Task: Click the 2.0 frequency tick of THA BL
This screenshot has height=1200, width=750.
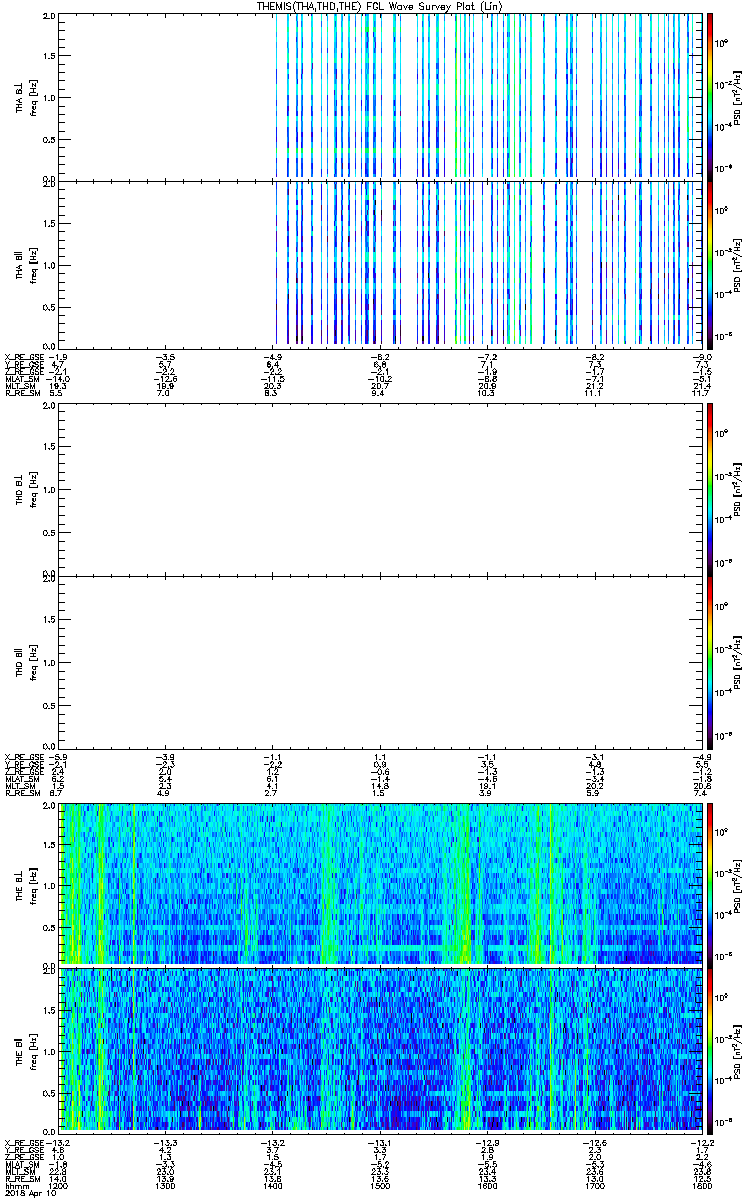Action: [49, 17]
